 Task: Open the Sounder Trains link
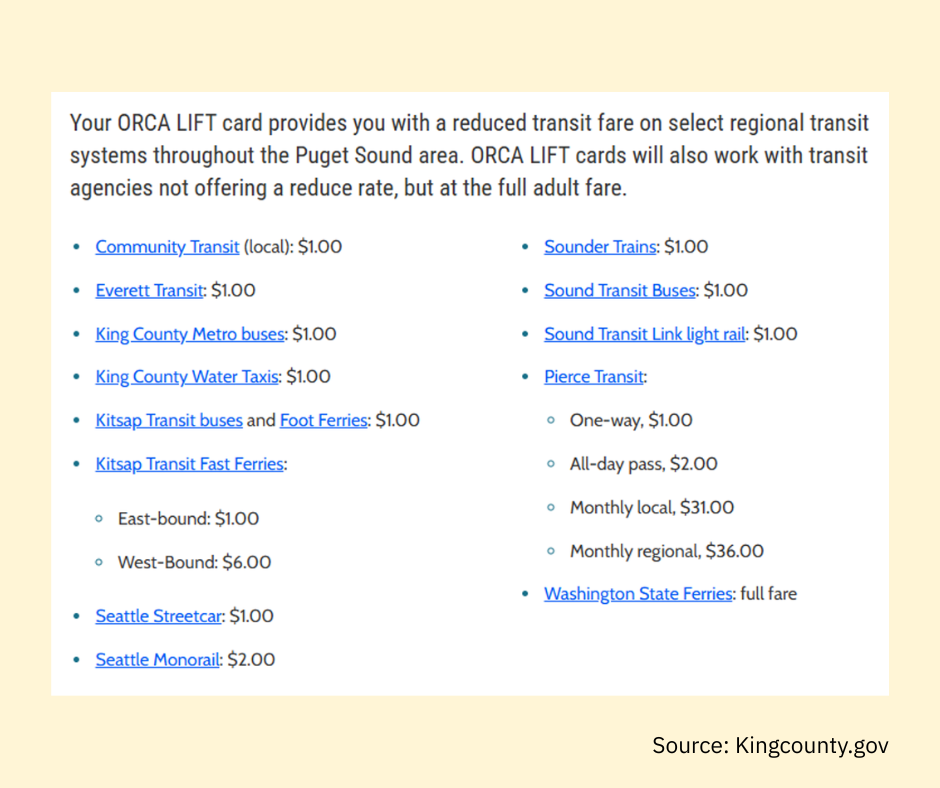pyautogui.click(x=600, y=246)
